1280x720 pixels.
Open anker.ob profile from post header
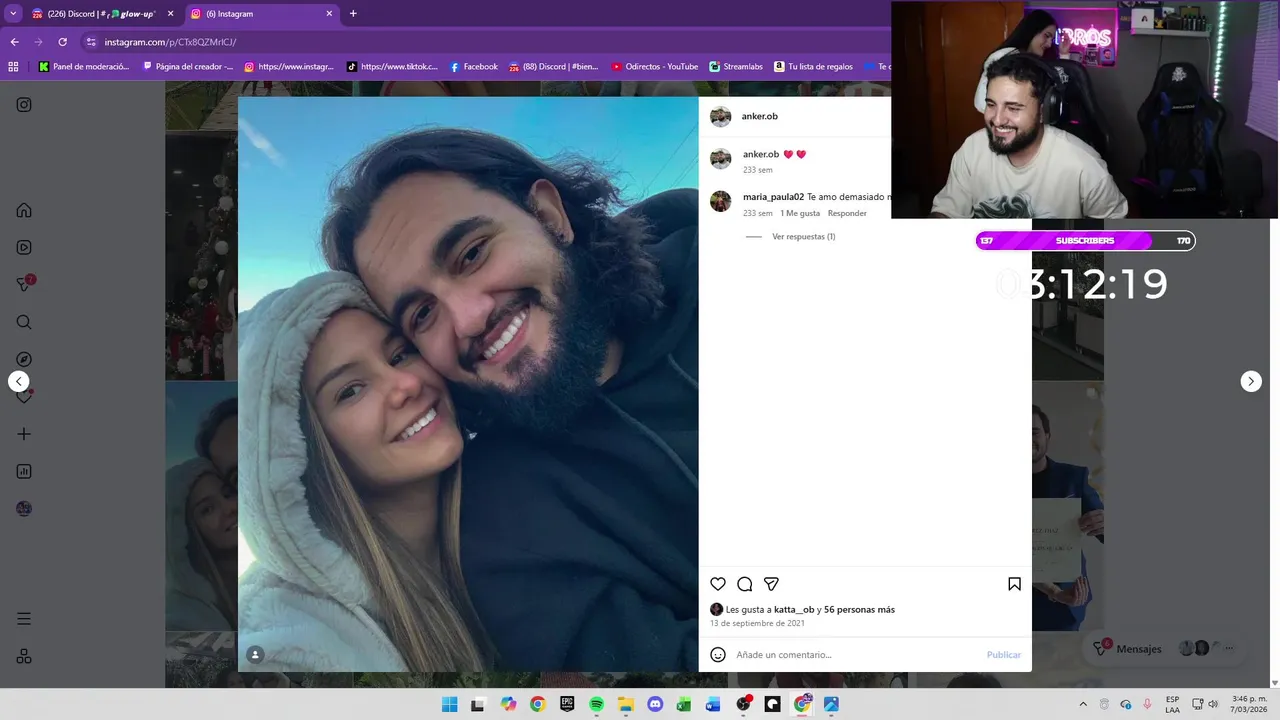[x=759, y=117]
